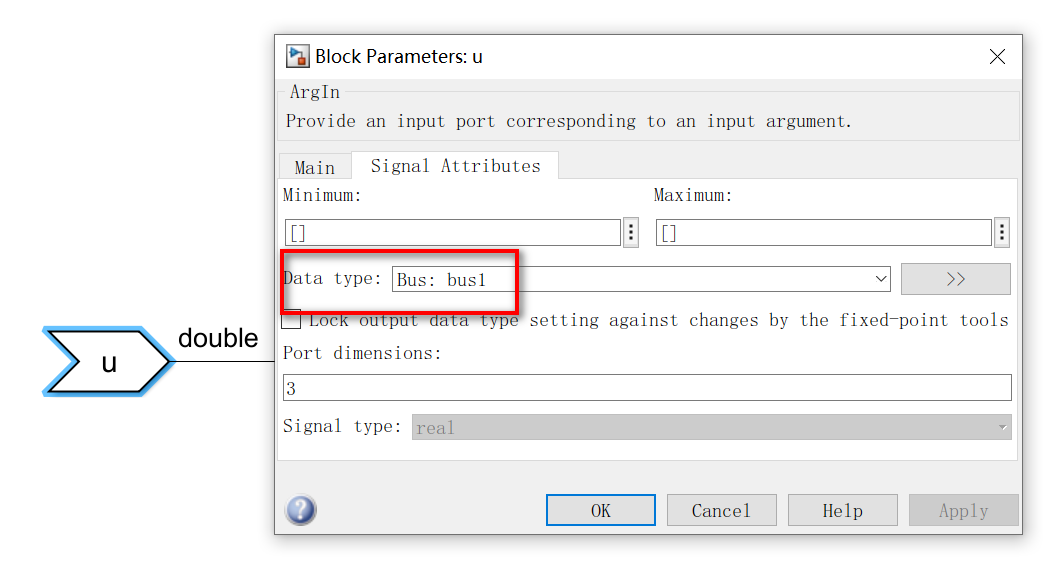Click the Maximum input field
Screen dimensions: 1043x575
pos(824,233)
